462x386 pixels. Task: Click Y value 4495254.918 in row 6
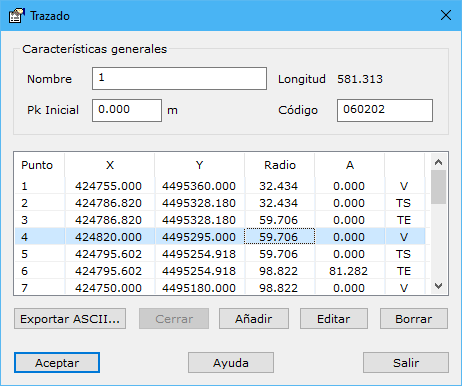point(199,271)
